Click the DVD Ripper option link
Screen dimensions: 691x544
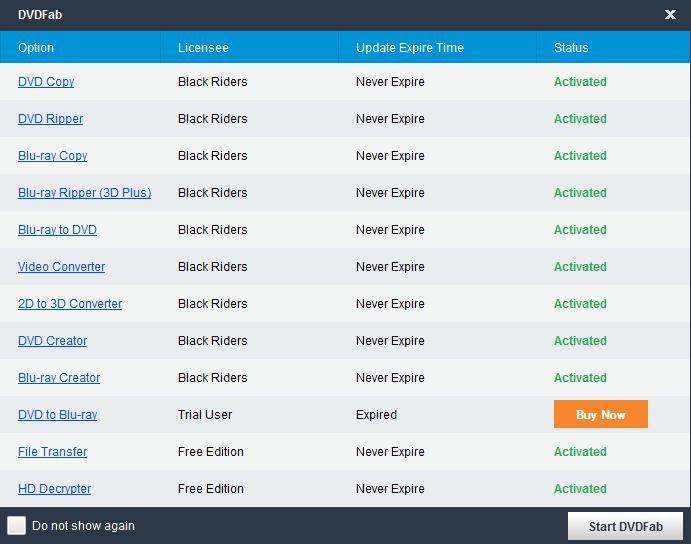click(x=50, y=119)
